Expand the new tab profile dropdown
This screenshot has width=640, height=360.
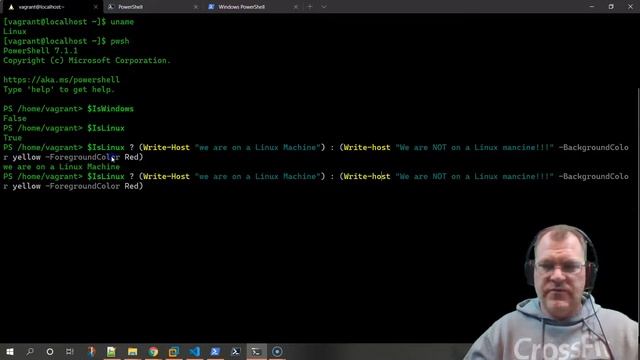(x=324, y=7)
